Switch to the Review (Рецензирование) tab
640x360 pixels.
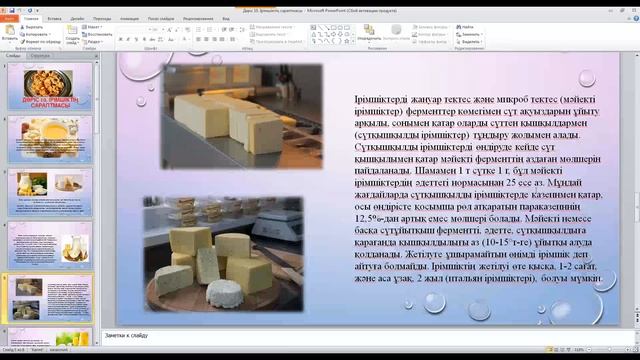pos(198,19)
